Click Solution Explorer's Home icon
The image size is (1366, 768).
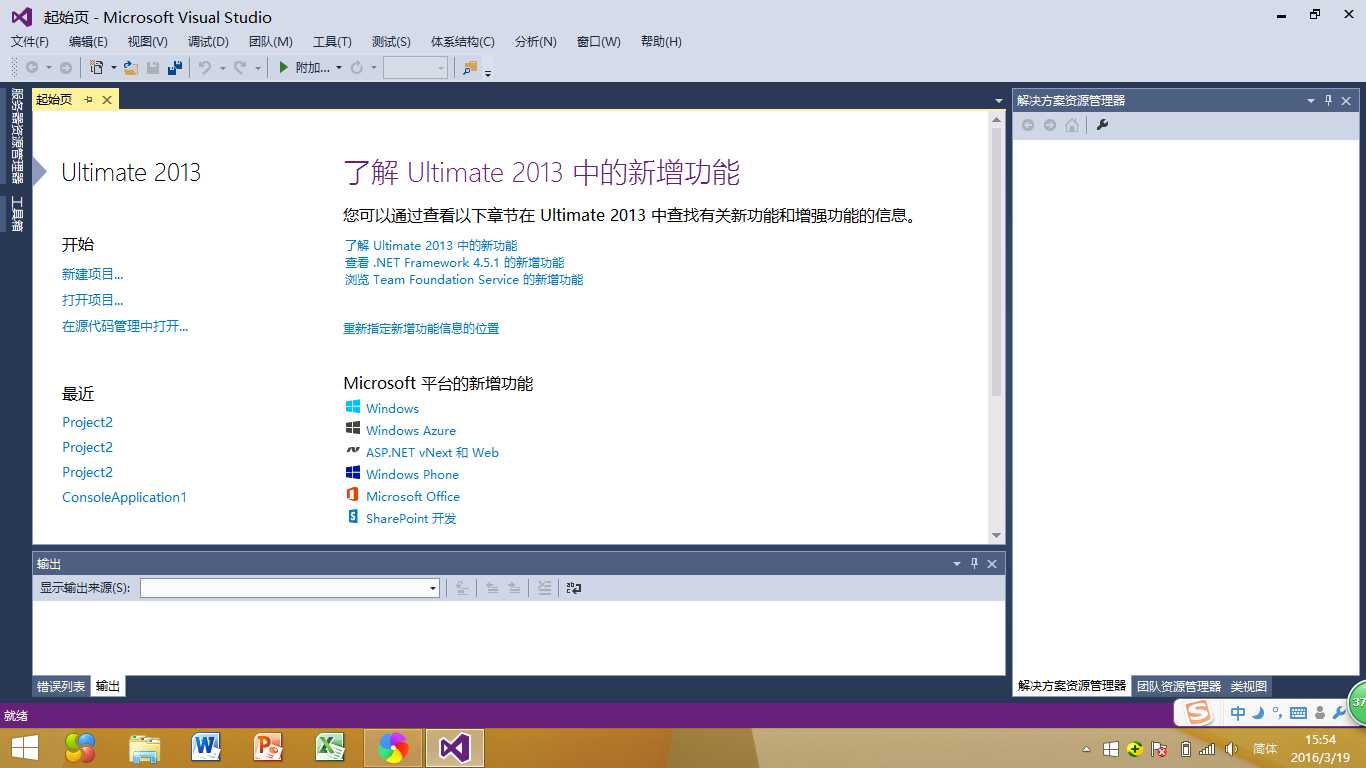[x=1072, y=125]
